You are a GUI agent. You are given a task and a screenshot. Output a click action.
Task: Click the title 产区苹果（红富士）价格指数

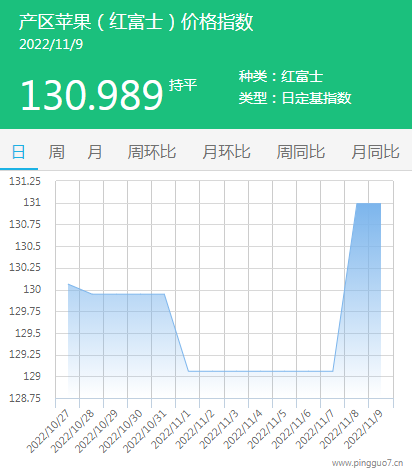click(x=136, y=22)
